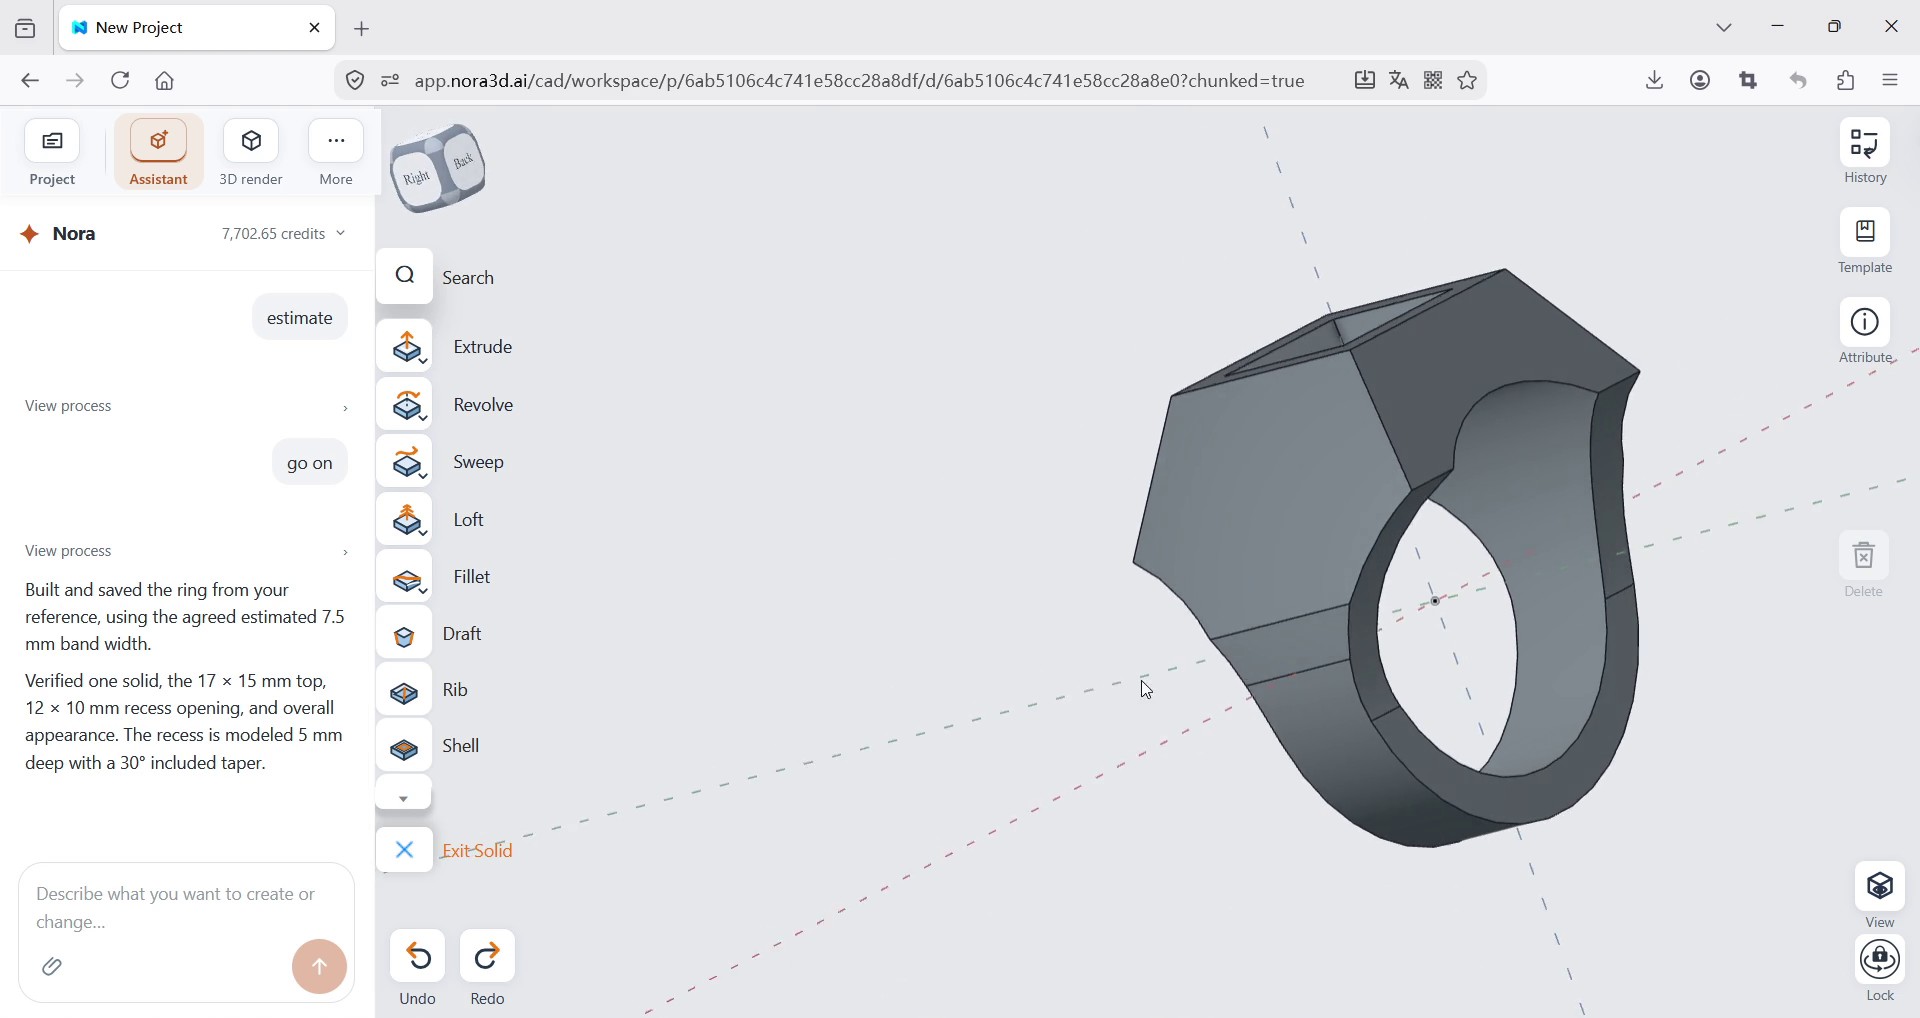Click the 'estimate' chat message

click(300, 318)
